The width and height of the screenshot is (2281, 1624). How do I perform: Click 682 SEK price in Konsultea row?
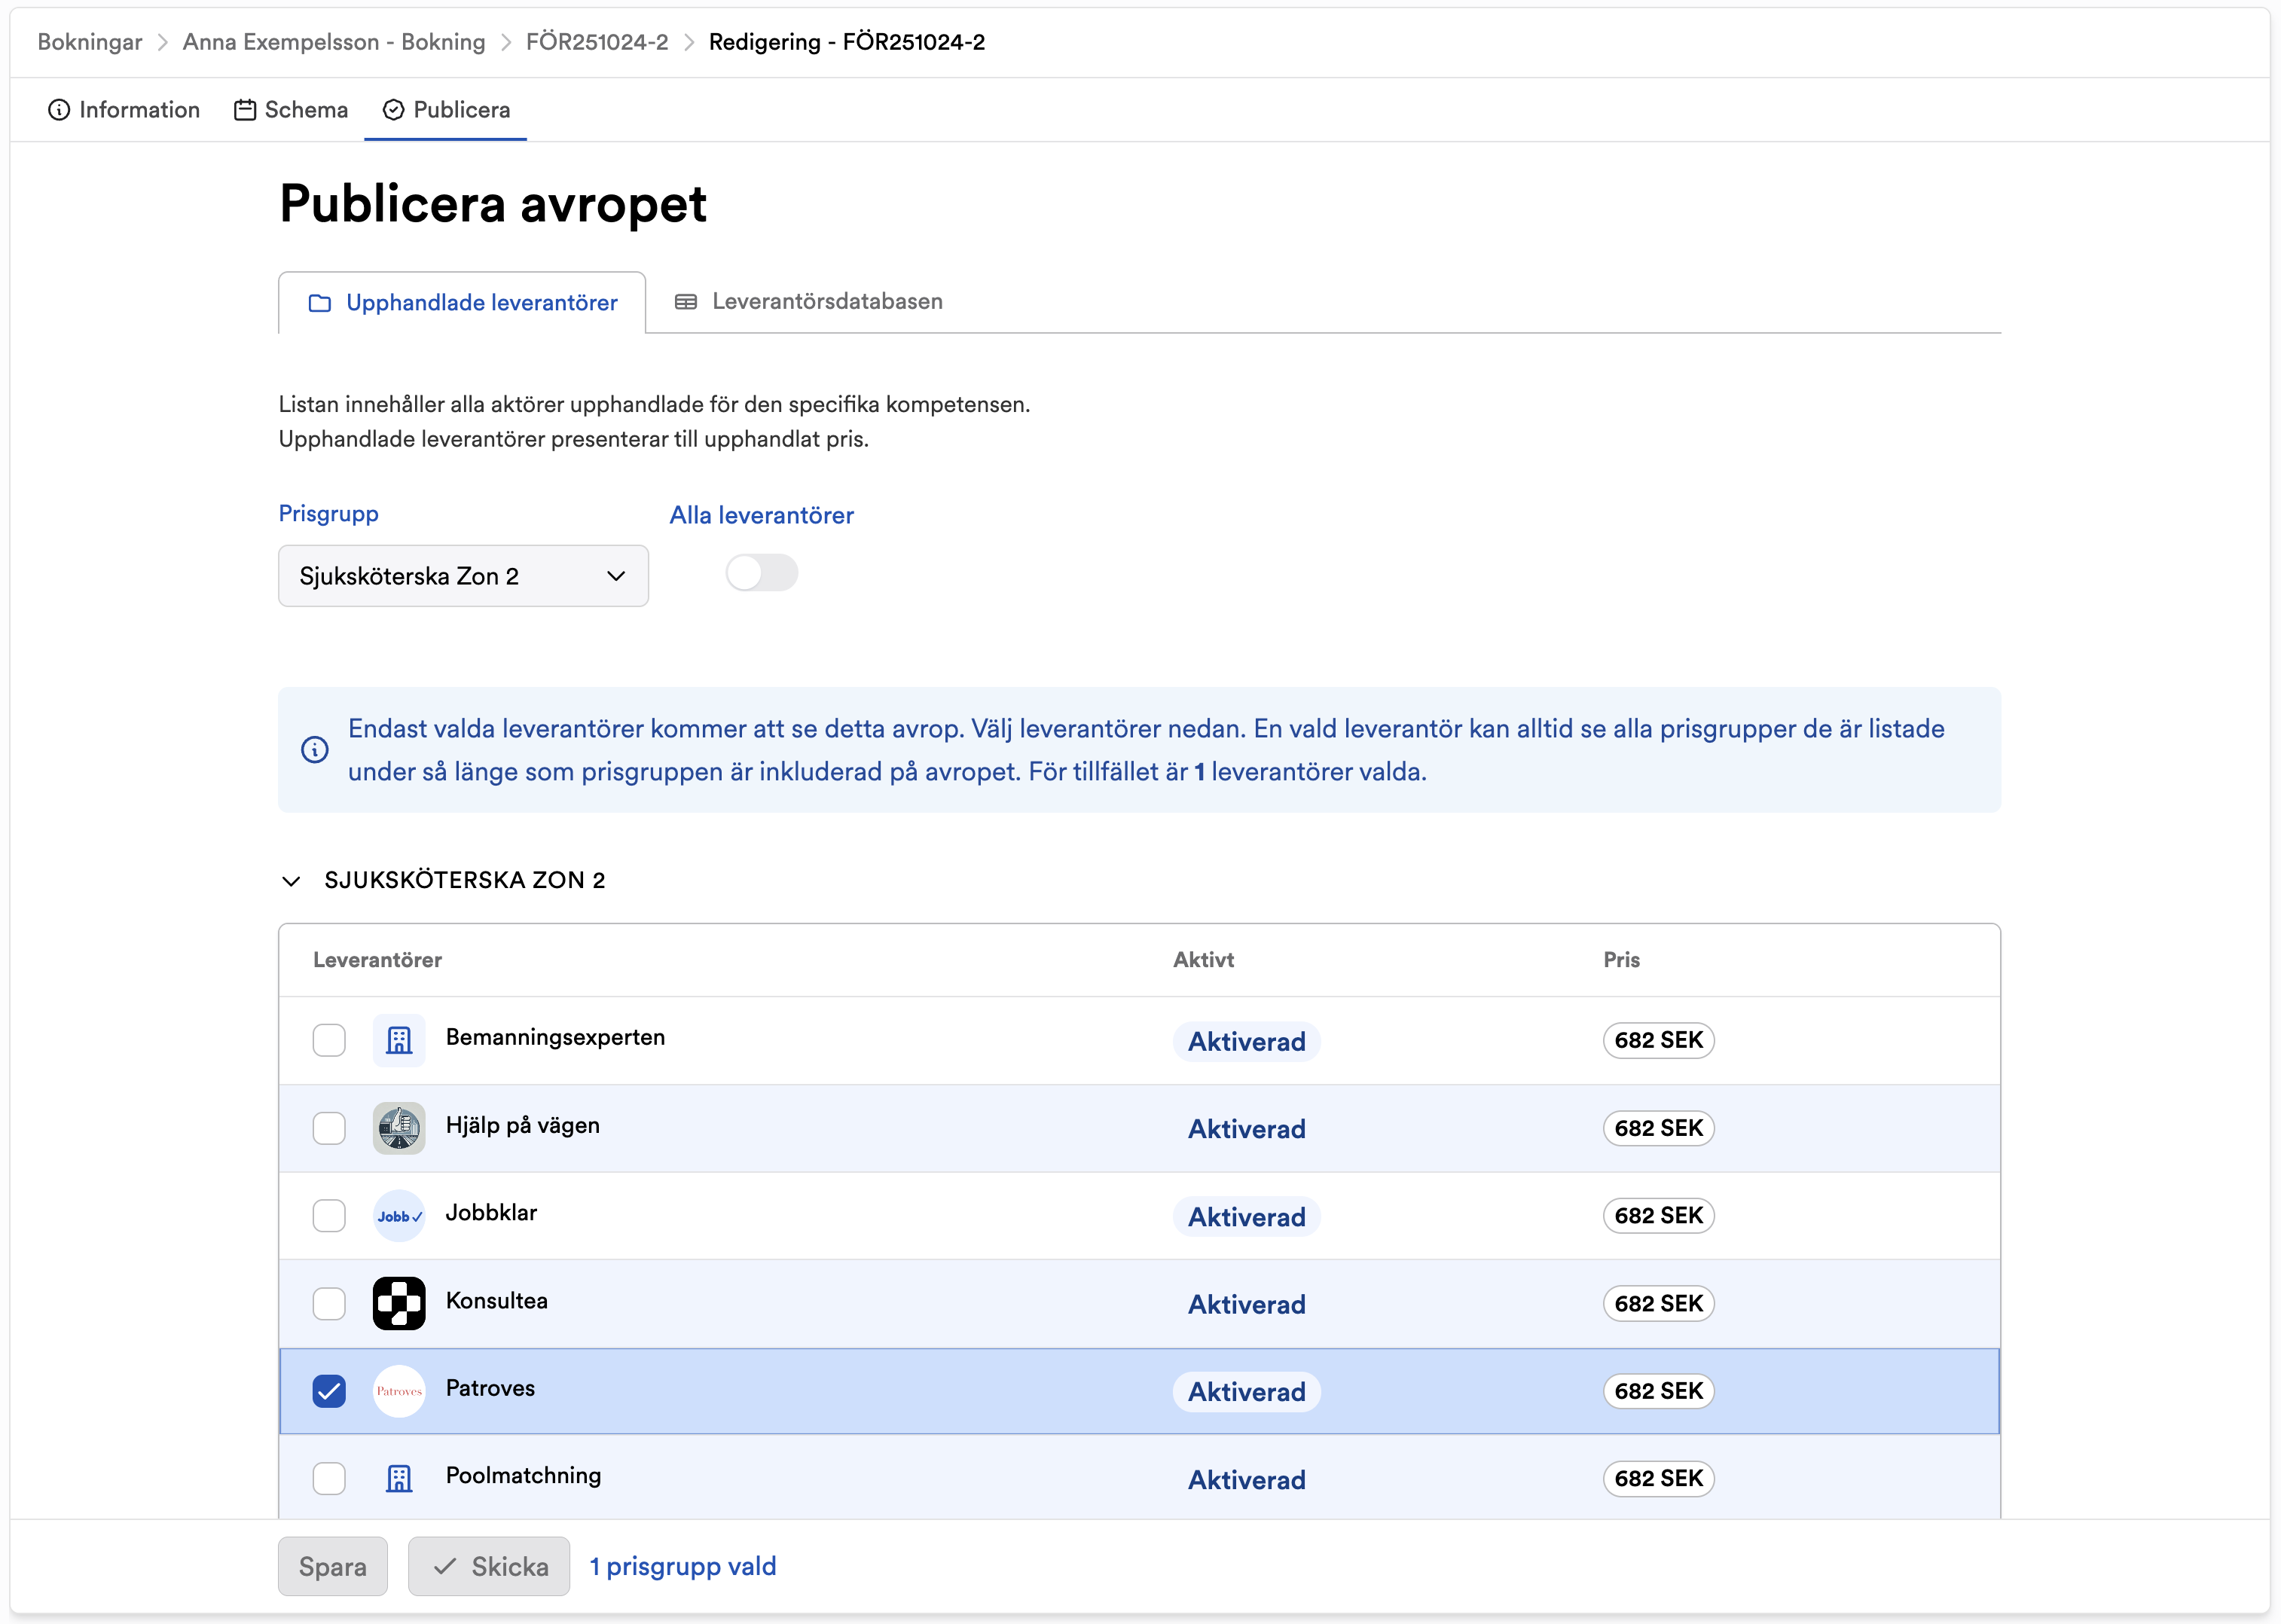click(x=1659, y=1303)
